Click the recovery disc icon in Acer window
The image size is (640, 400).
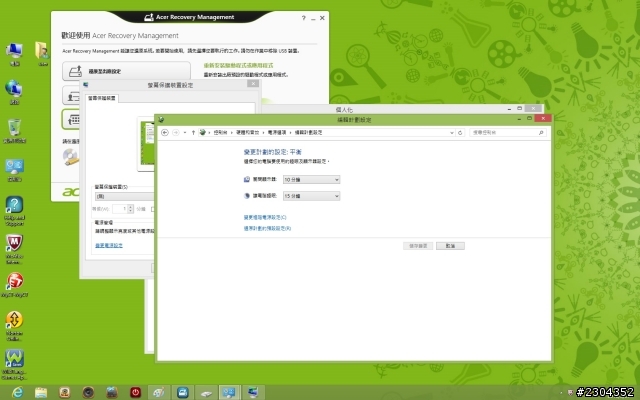tap(71, 157)
